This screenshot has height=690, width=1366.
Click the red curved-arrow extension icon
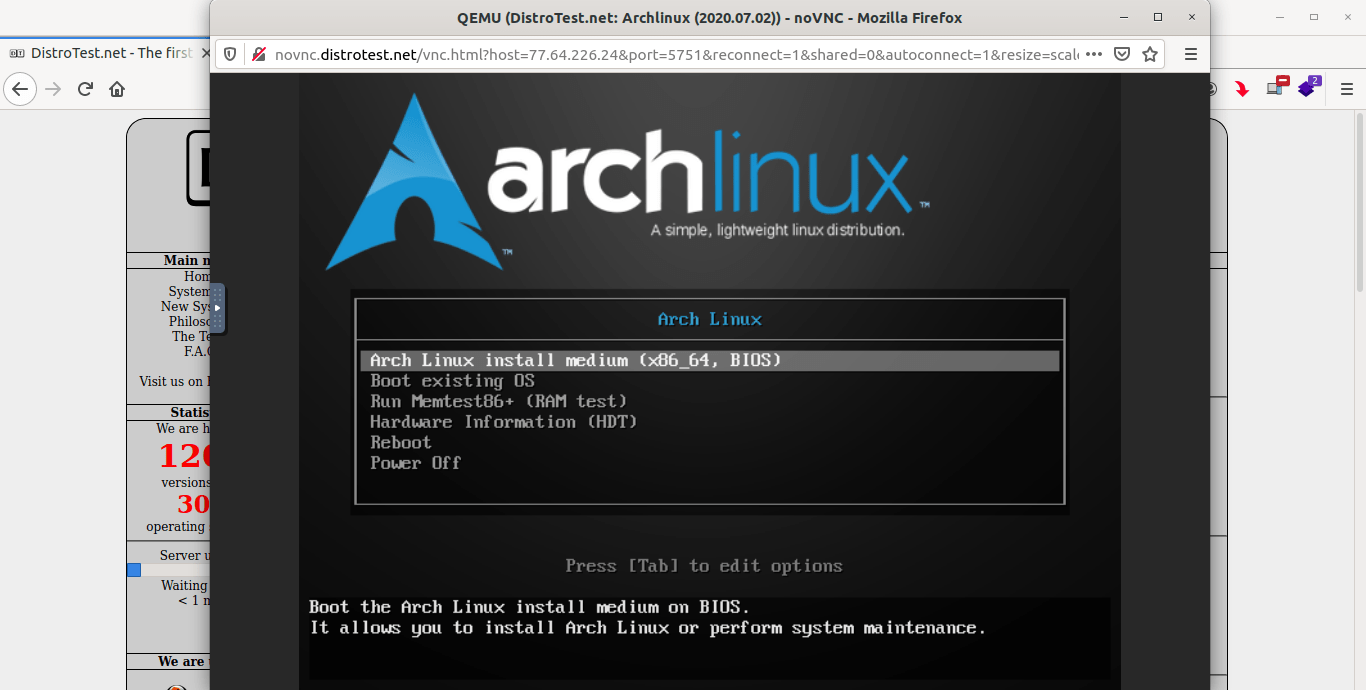1241,89
